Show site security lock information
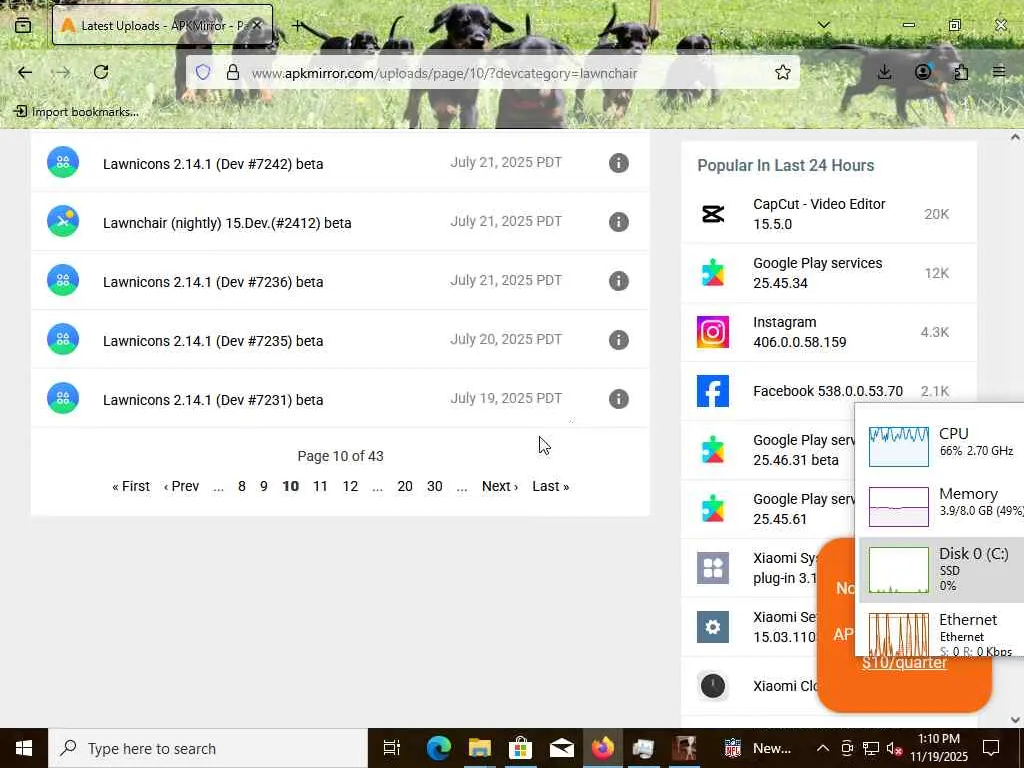The image size is (1024, 768). (232, 72)
